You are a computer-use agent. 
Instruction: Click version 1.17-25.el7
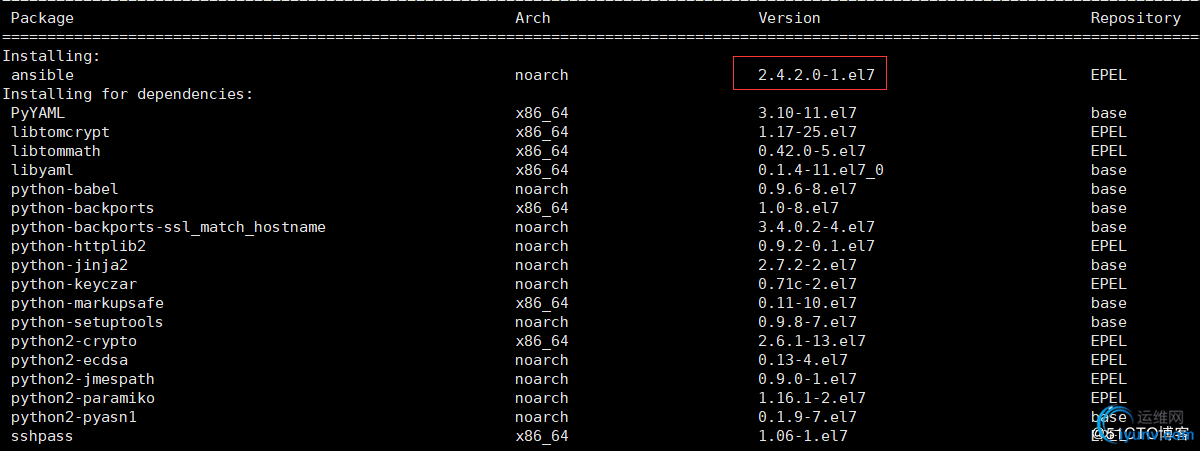pos(807,132)
